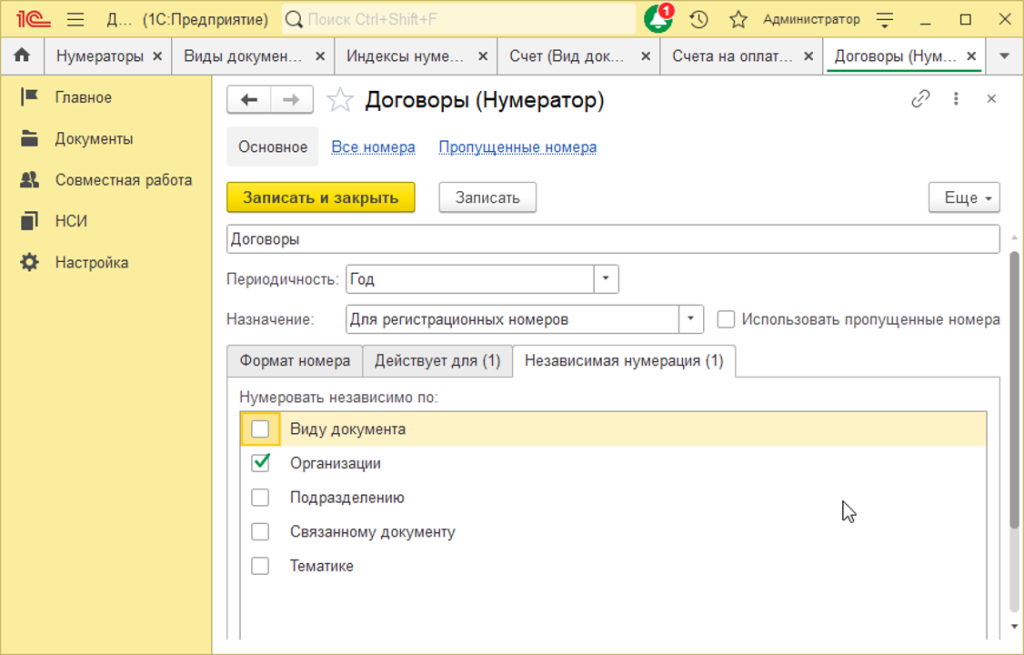Navigate back with left arrow button
This screenshot has height=655, width=1024.
tap(250, 99)
